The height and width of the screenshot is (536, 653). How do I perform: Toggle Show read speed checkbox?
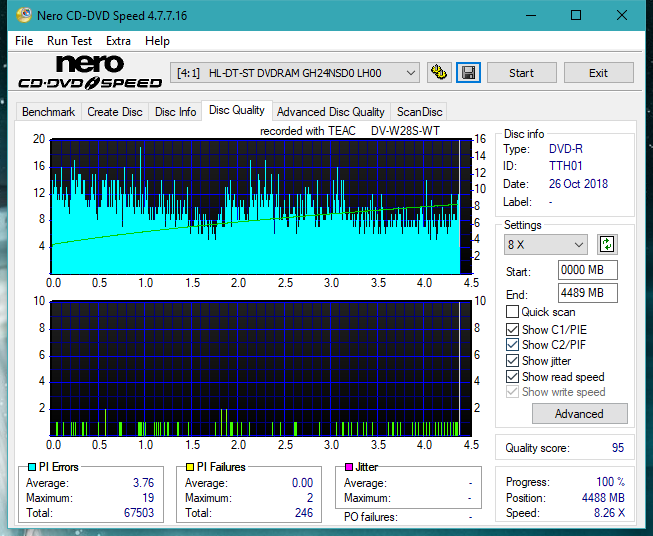pos(512,376)
